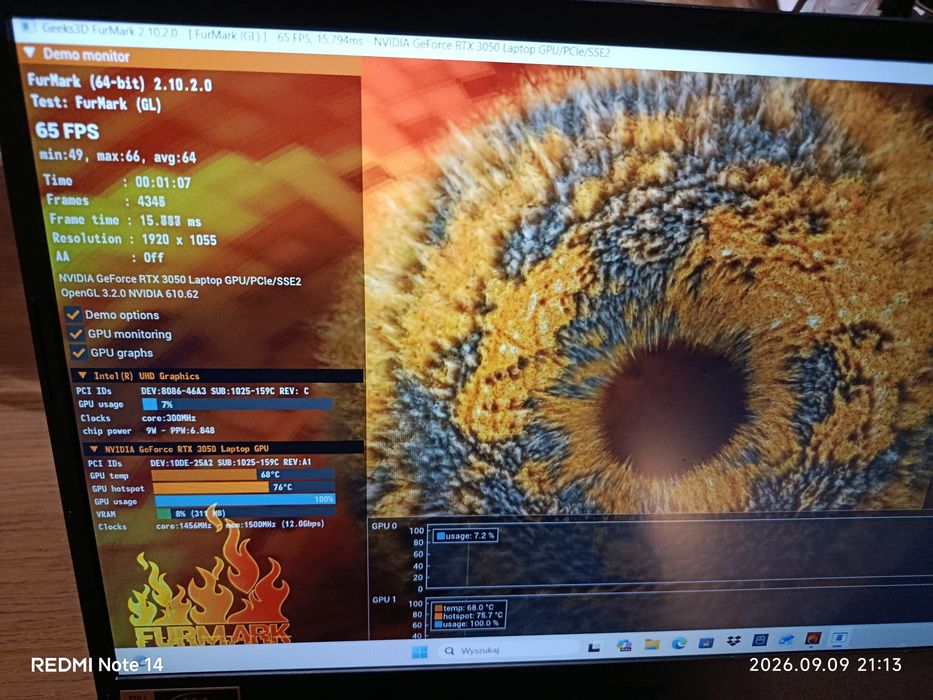Viewport: 933px width, 700px height.
Task: Click the Intel GPU usage 7% bar
Action: (x=237, y=404)
